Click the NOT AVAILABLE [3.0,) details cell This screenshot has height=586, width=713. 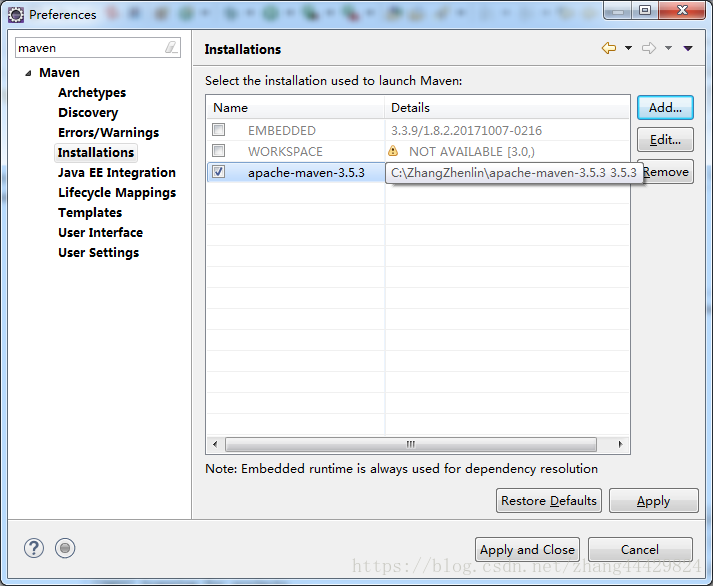click(472, 151)
